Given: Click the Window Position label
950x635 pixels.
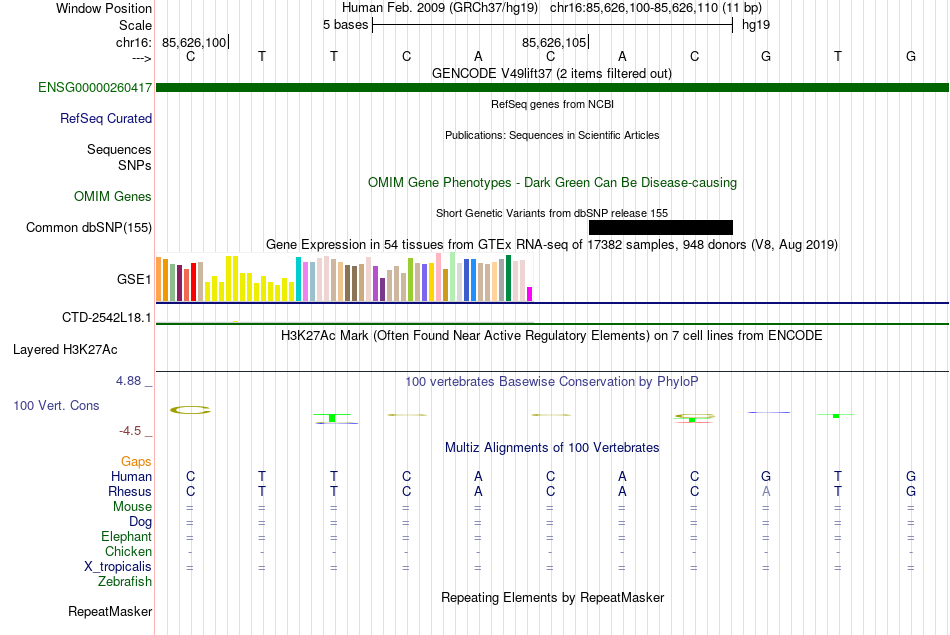Looking at the screenshot, I should (x=104, y=8).
